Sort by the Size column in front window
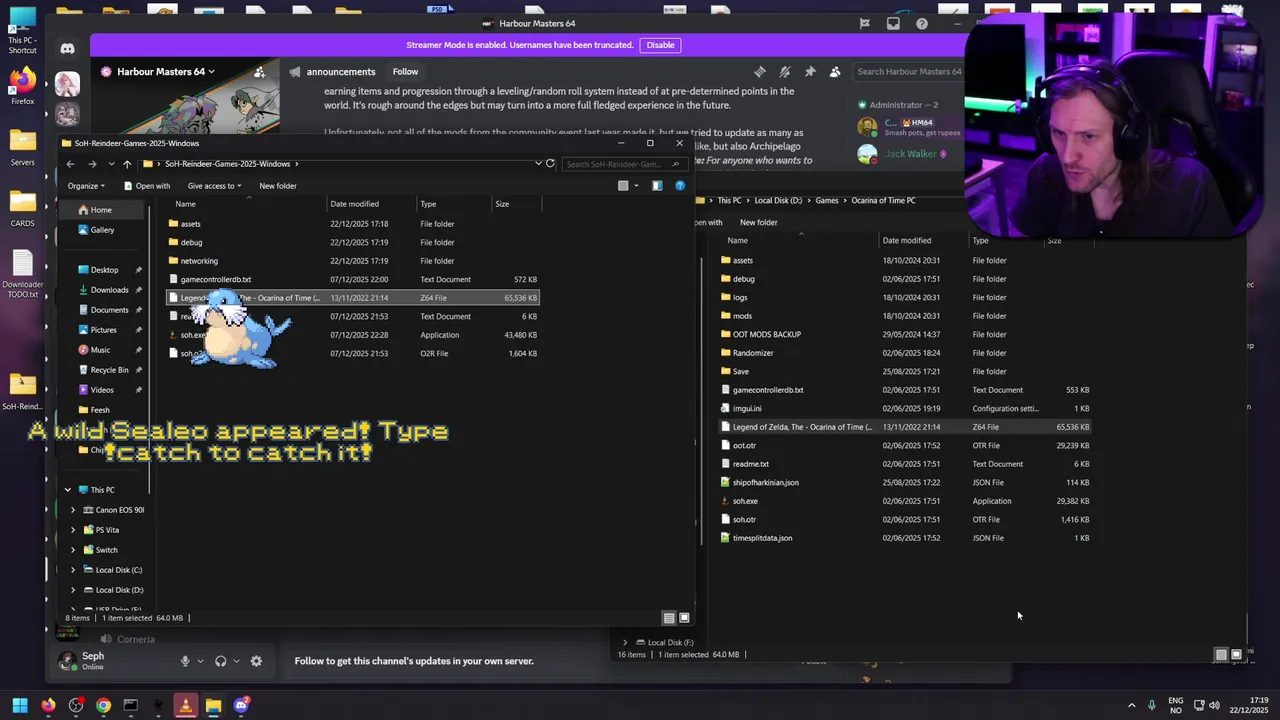Image resolution: width=1280 pixels, height=720 pixels. tap(502, 204)
